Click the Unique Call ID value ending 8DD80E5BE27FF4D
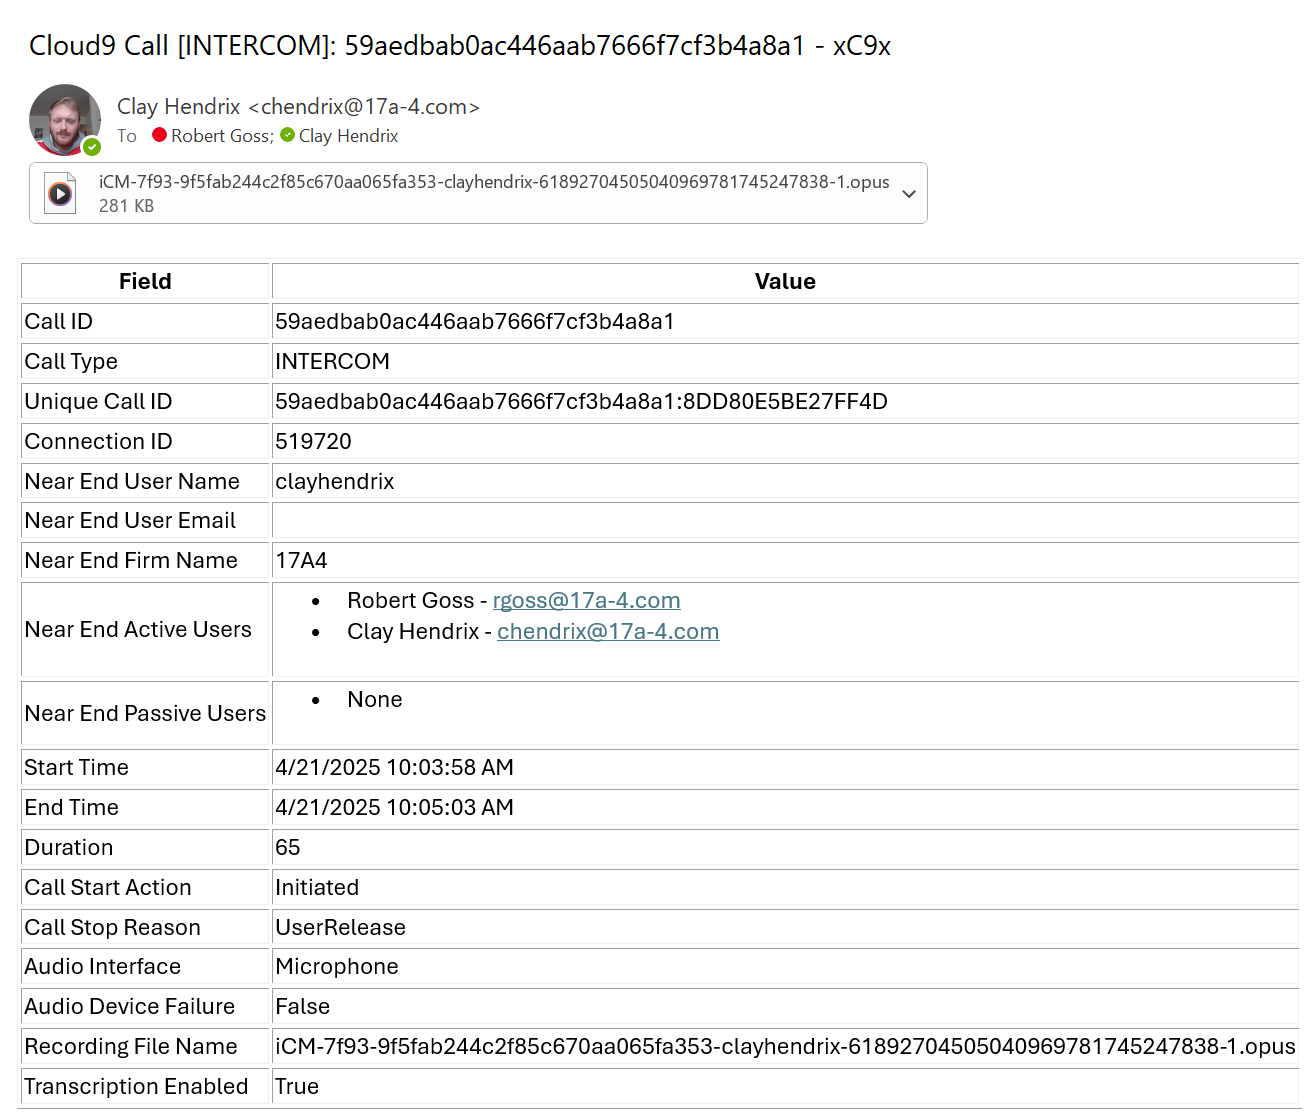 [581, 401]
